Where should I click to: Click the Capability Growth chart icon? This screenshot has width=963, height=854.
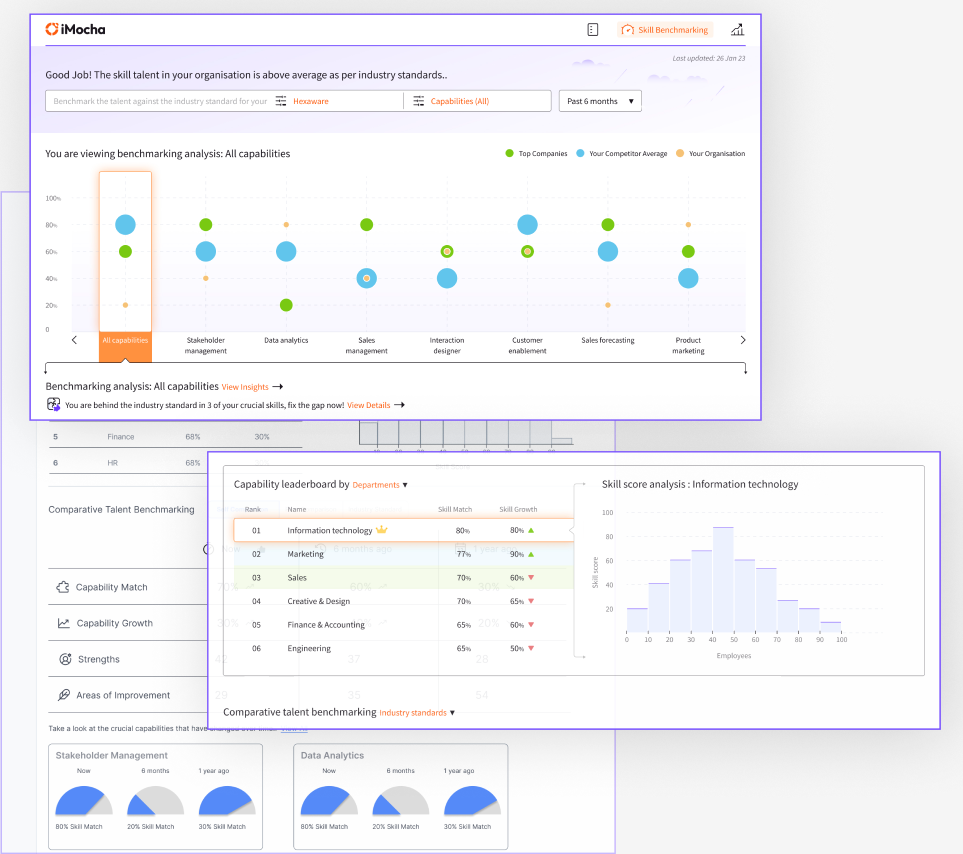coord(63,623)
